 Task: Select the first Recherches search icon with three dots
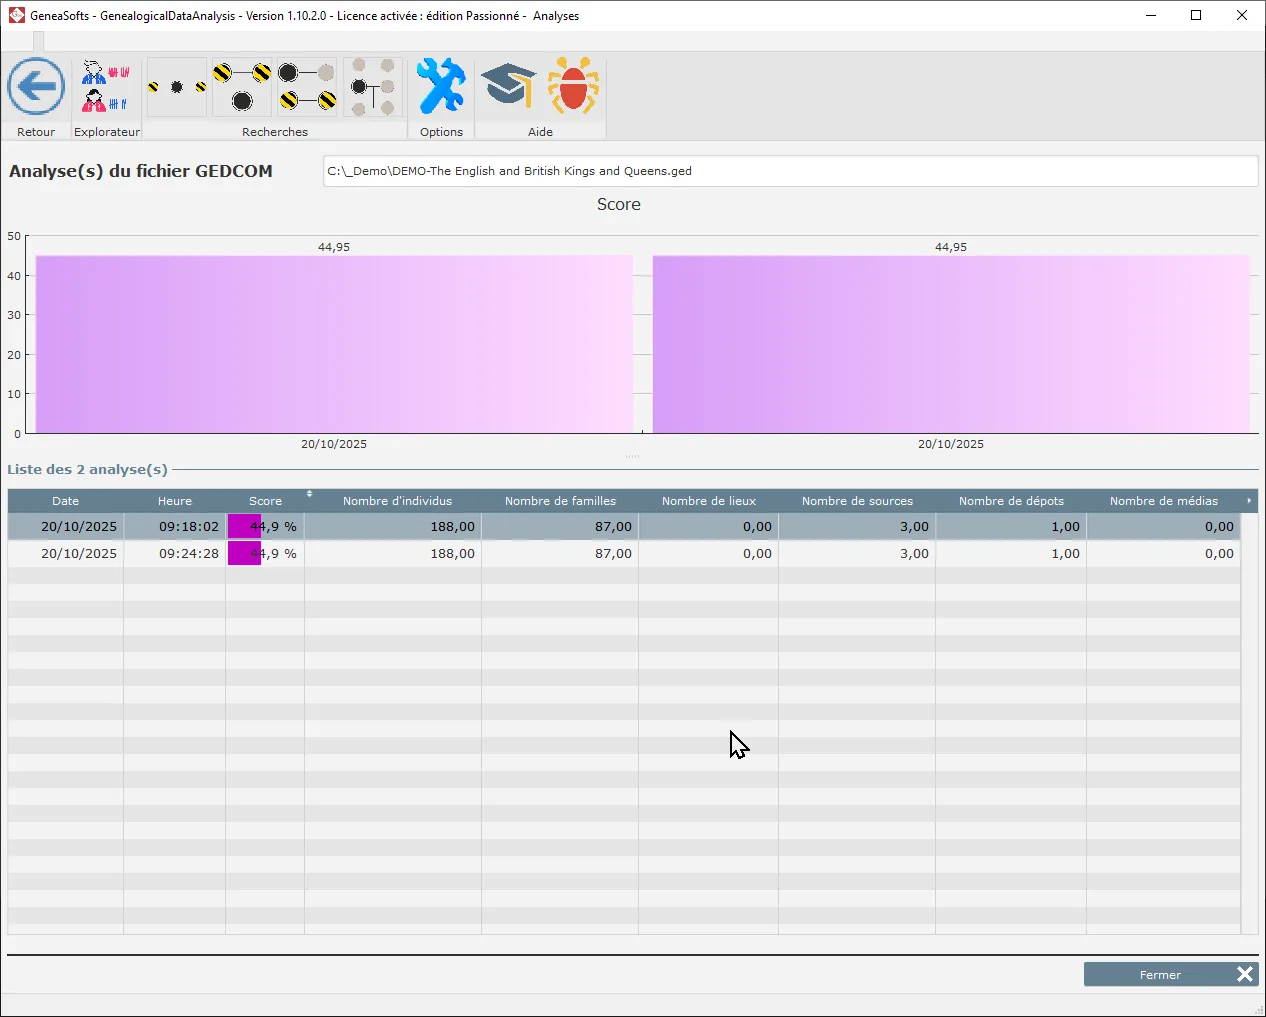(x=177, y=87)
